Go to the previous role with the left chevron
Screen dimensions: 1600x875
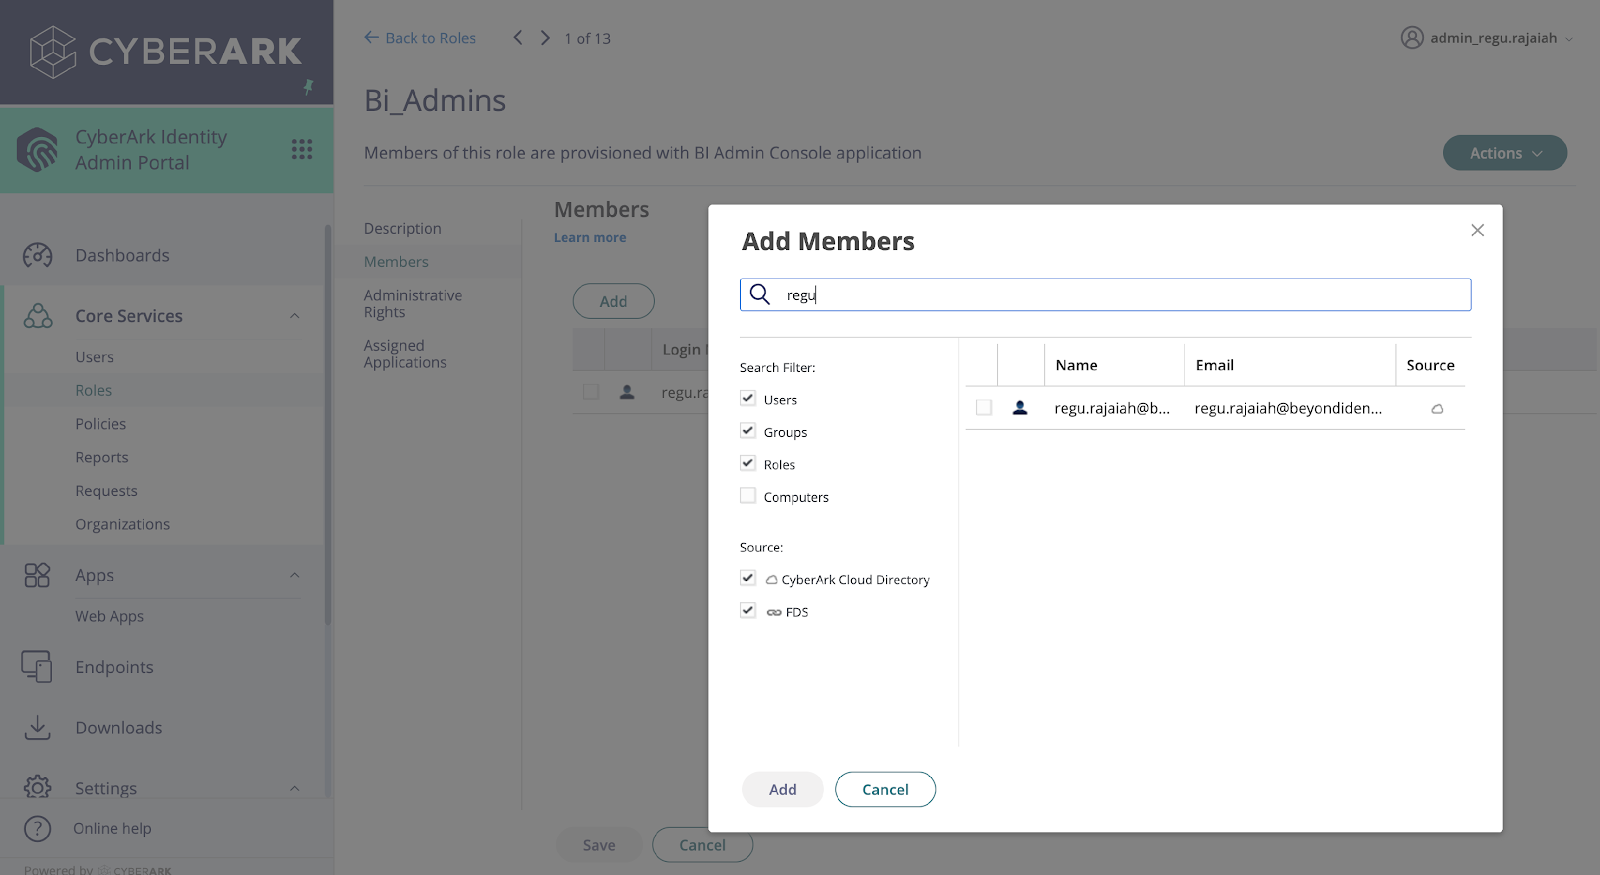pyautogui.click(x=518, y=38)
